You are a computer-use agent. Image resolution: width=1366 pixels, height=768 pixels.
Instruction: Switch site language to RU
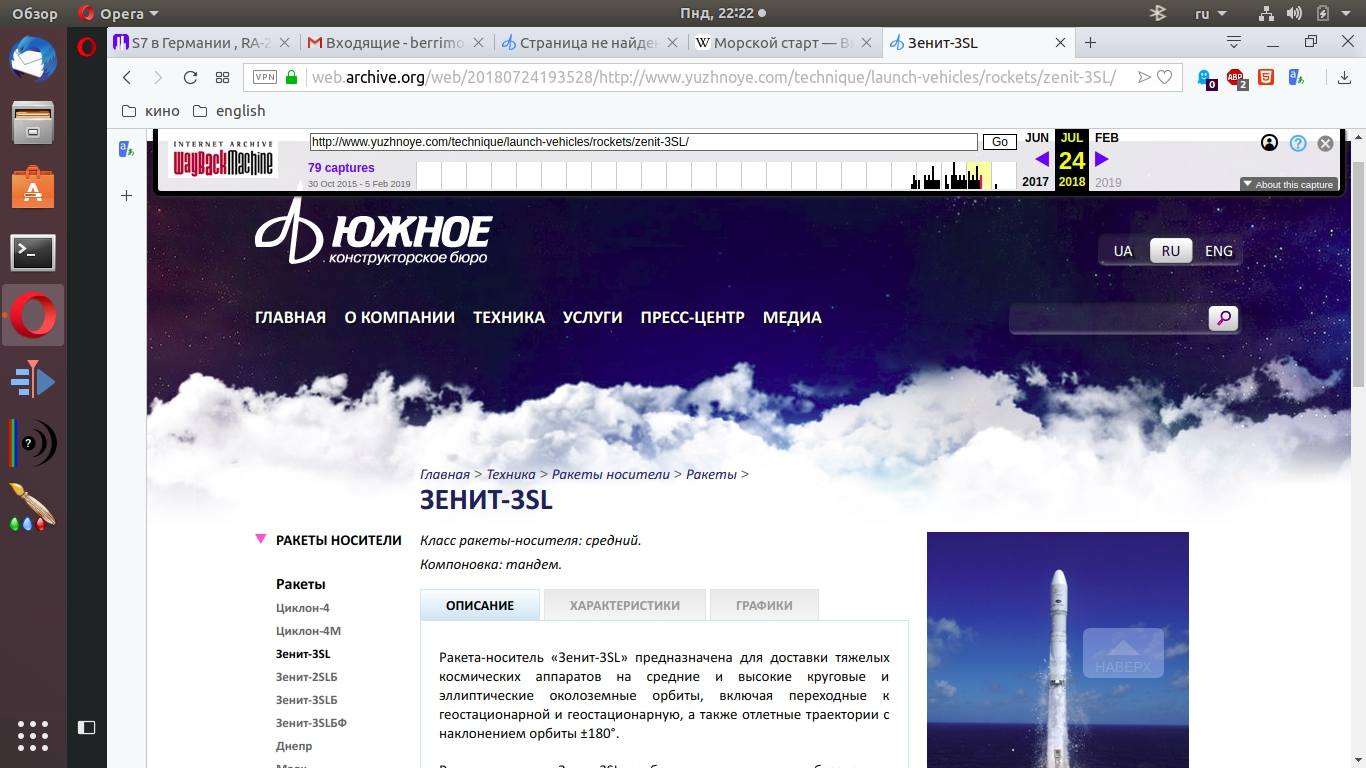point(1171,251)
